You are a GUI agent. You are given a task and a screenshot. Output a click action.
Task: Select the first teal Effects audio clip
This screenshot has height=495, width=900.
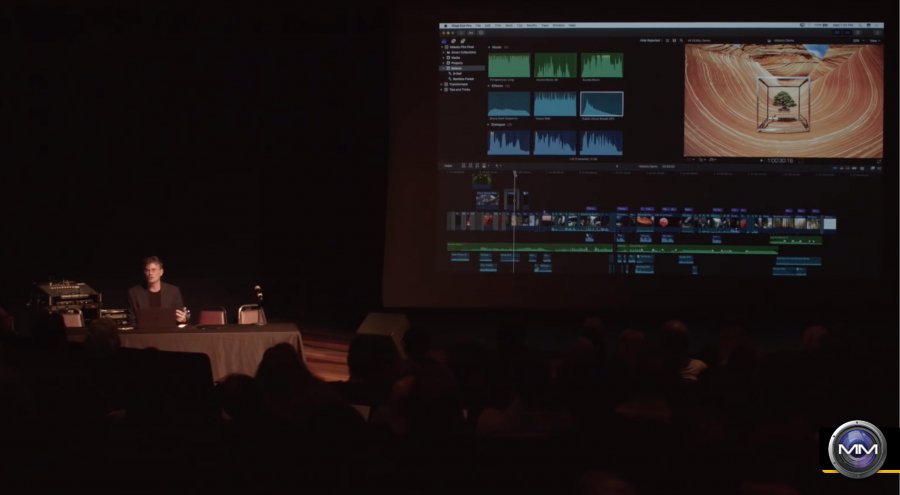coord(509,104)
